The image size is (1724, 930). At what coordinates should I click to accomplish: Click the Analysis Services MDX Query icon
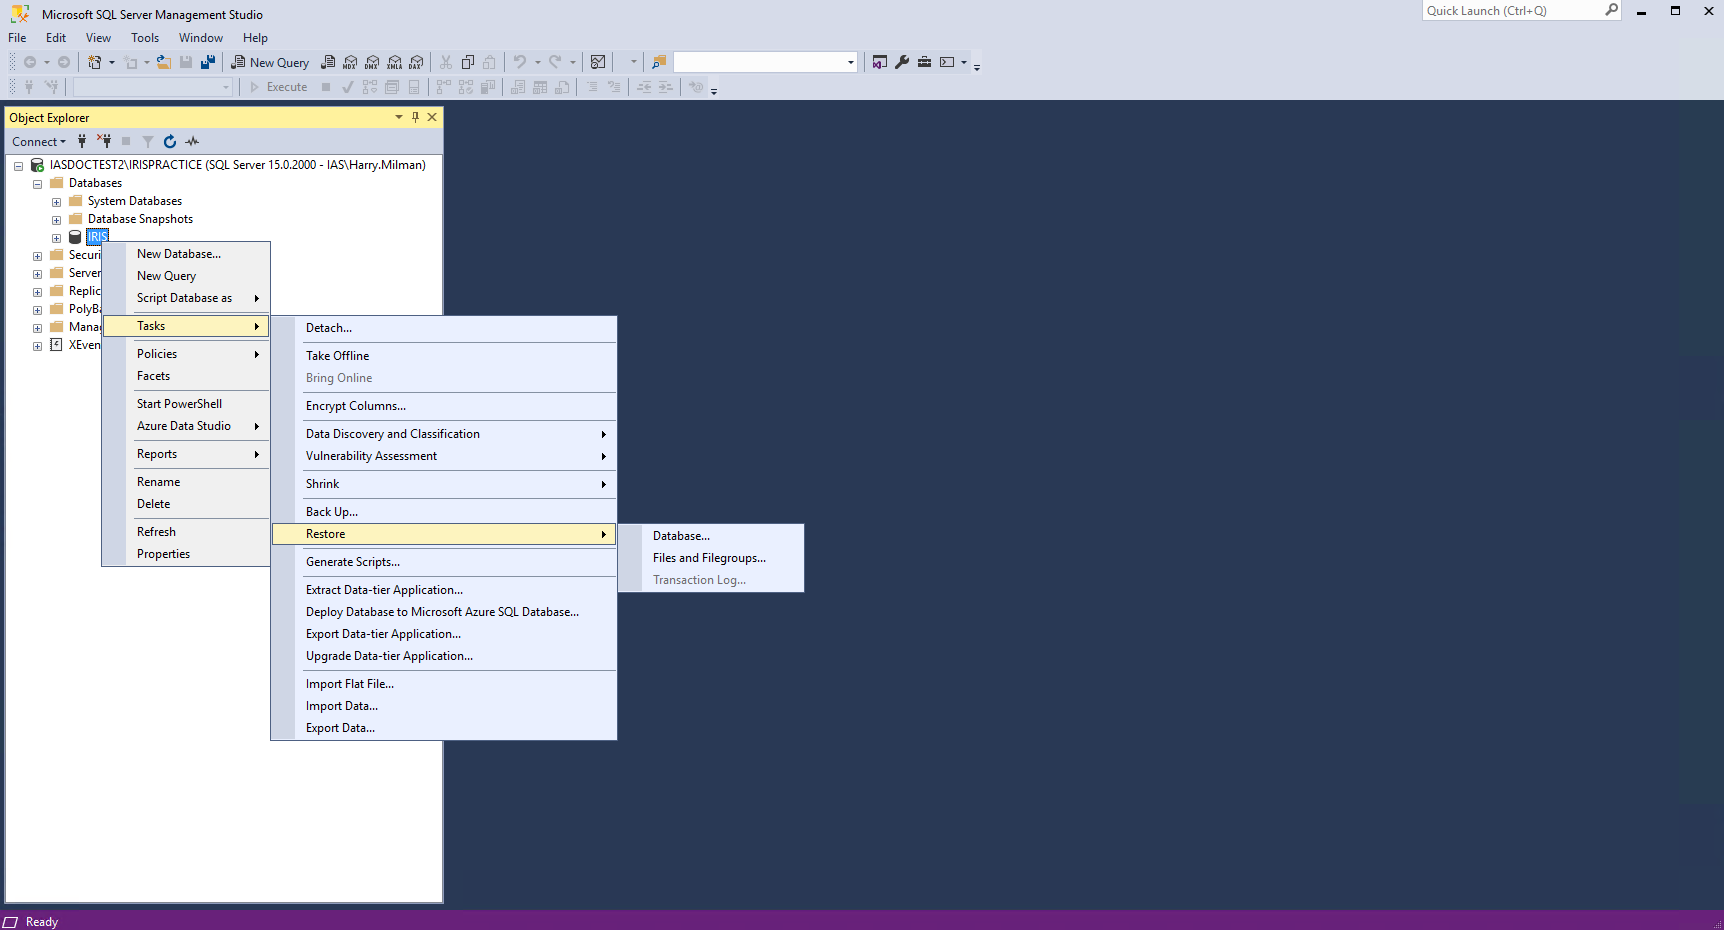tap(350, 62)
